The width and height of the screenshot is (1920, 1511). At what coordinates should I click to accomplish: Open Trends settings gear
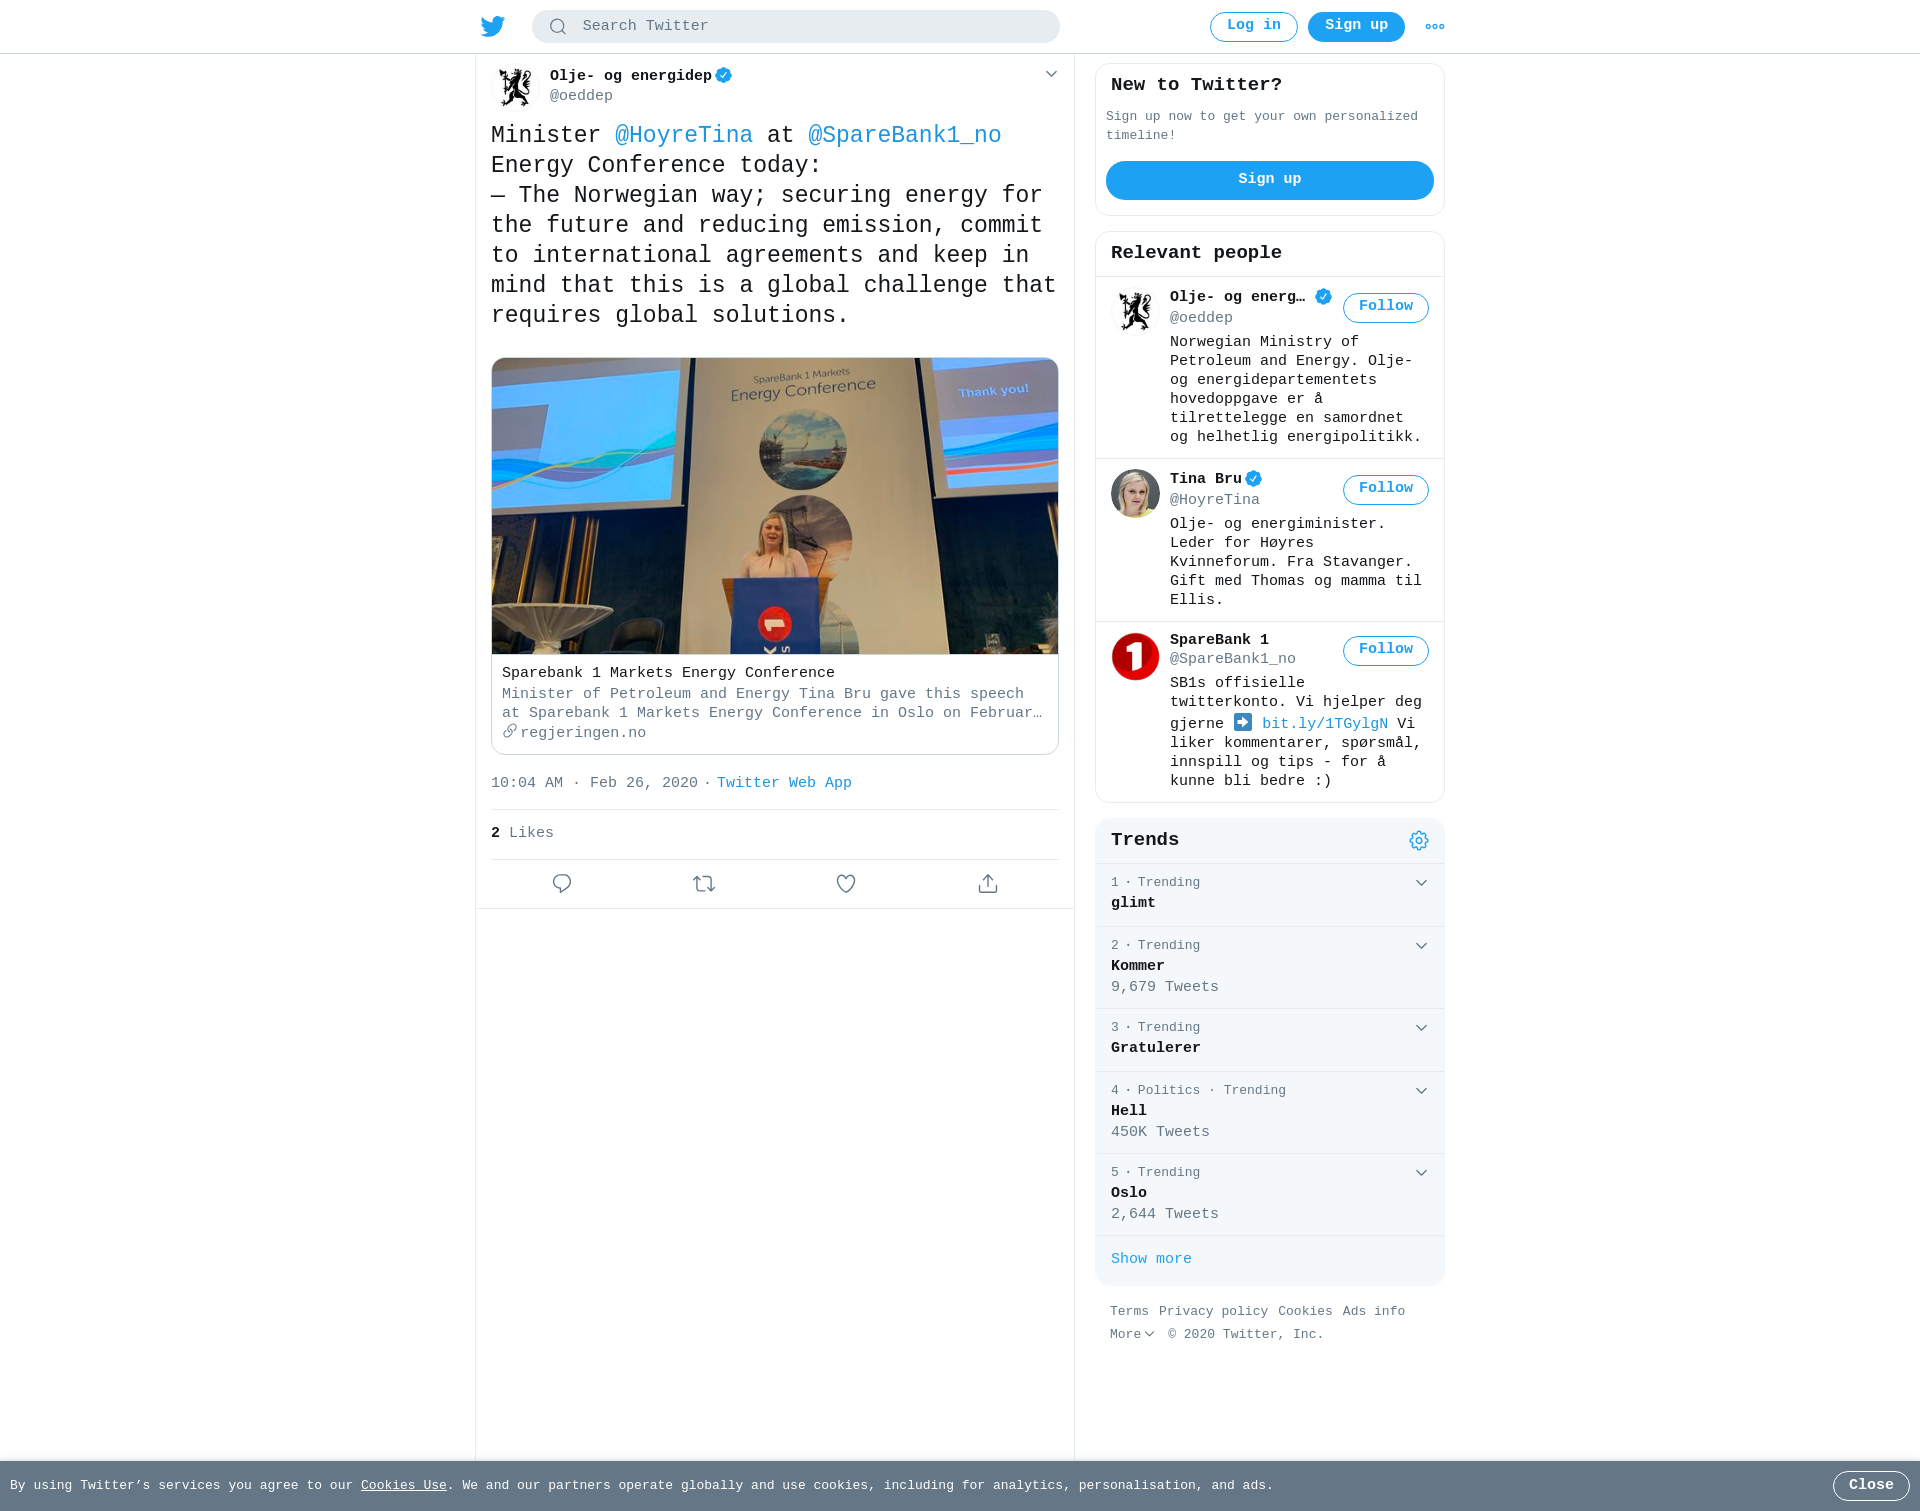click(x=1419, y=841)
